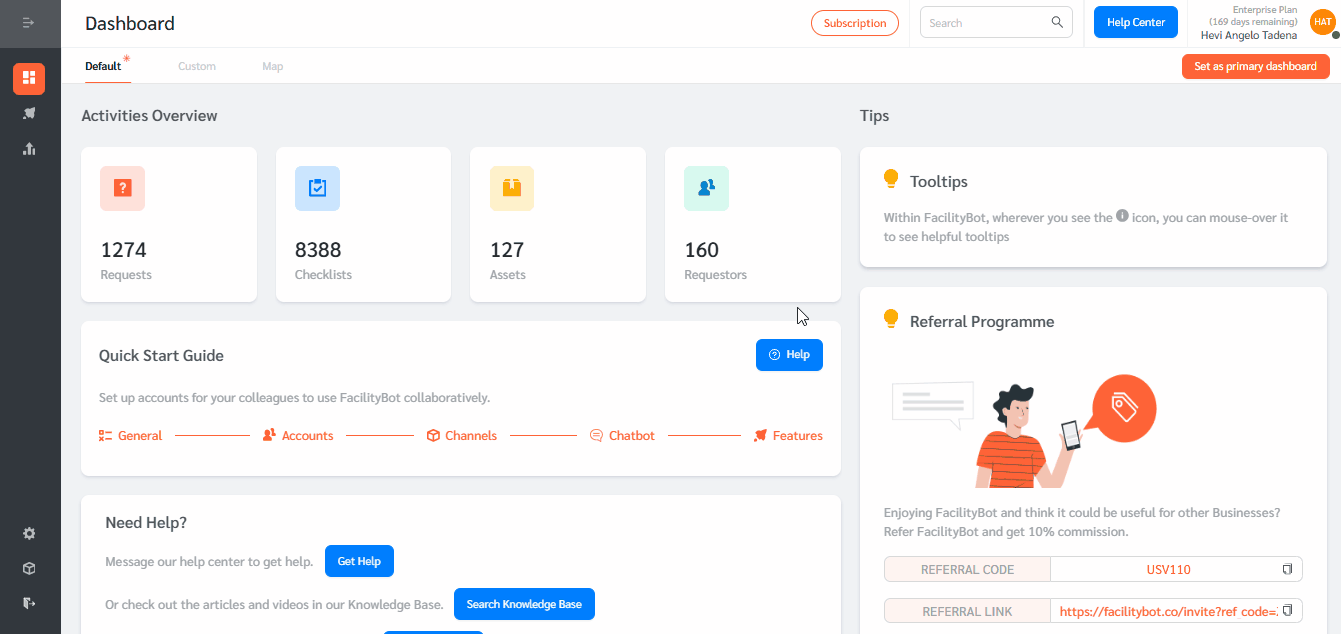Click the Quick Start Guide Help button

tap(789, 355)
